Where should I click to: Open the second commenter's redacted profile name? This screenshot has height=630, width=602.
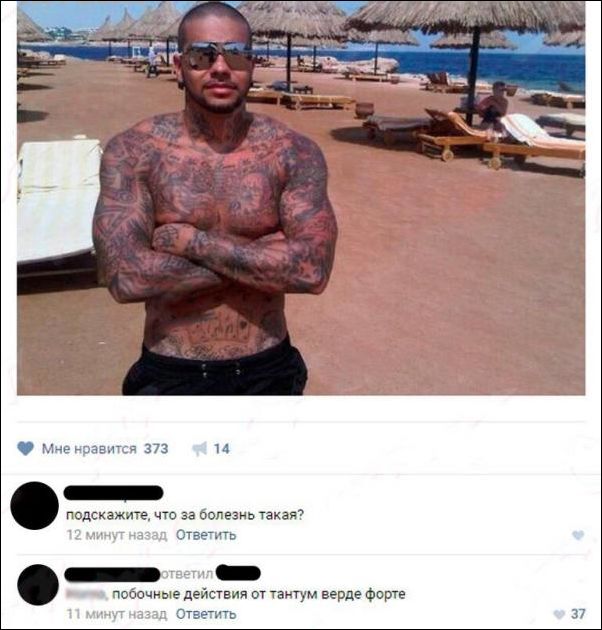click(112, 574)
